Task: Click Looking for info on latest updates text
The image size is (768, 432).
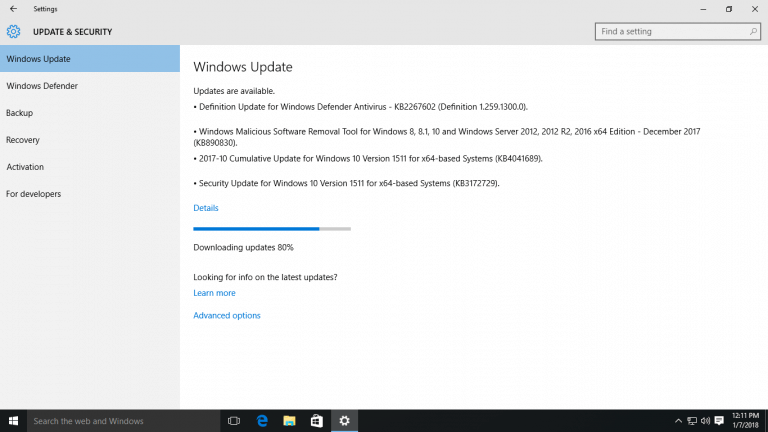Action: [x=265, y=277]
